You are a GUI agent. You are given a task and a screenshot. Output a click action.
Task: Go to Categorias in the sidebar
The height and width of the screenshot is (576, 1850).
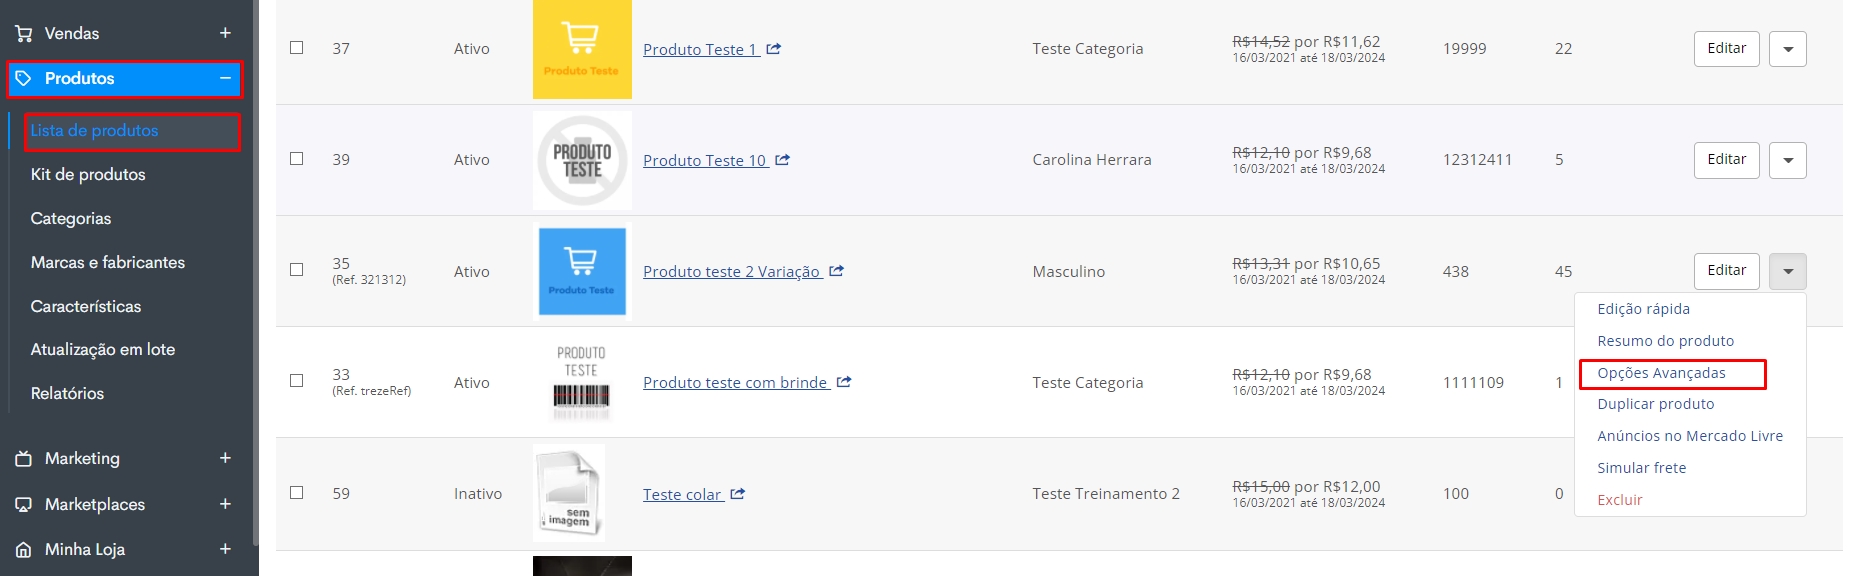click(71, 218)
